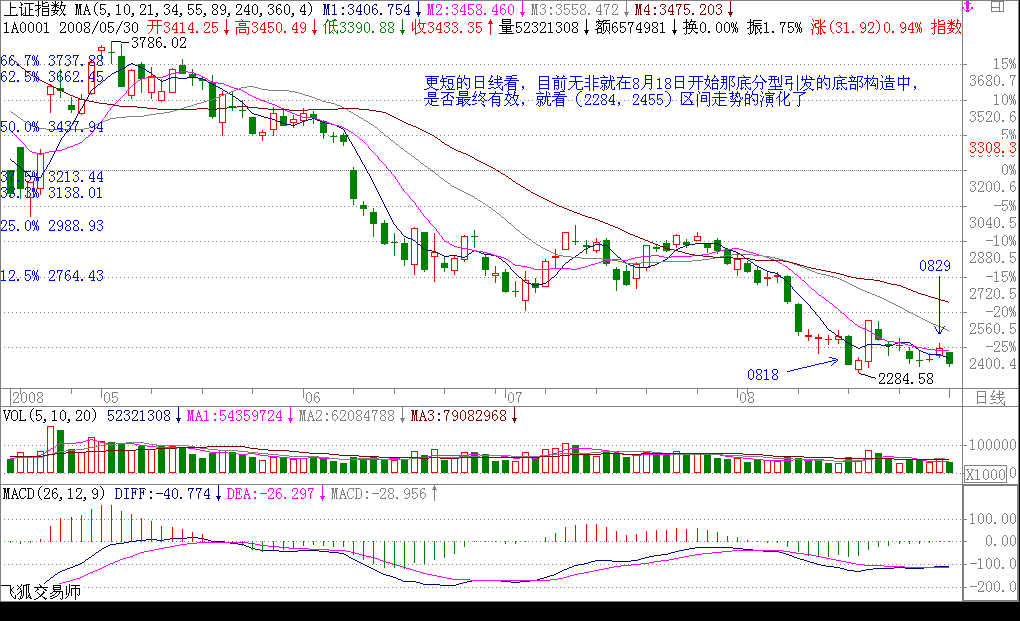The width and height of the screenshot is (1020, 621).
Task: Select the 25.0% 2988.93 retracement level
Action: 52,226
